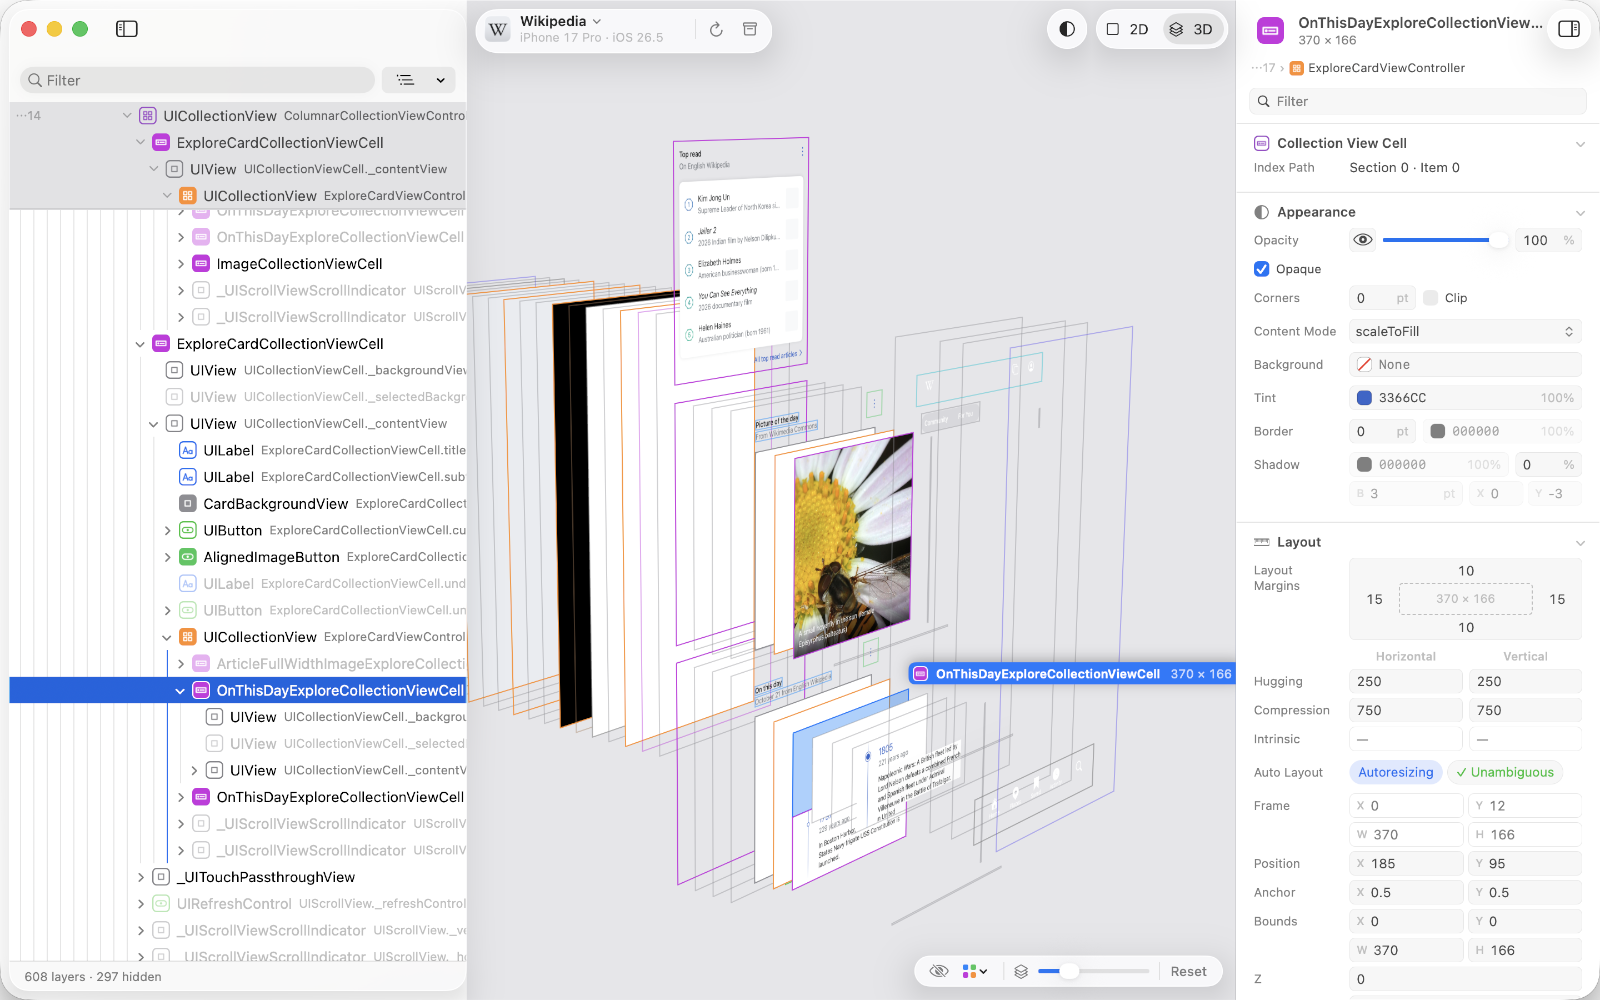Show hidden layers eye icon in bottom bar
The height and width of the screenshot is (1000, 1600).
point(939,971)
